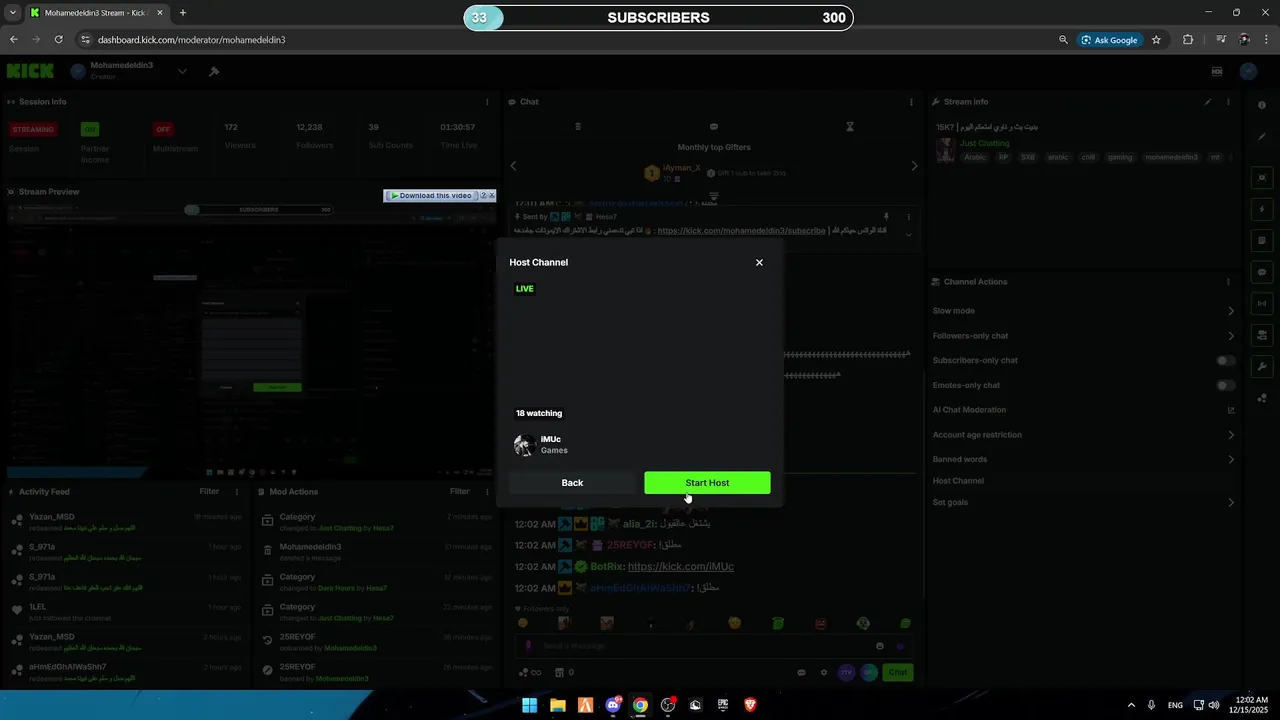Expand the Mohamedeldin3 channel dropdown
The height and width of the screenshot is (720, 1280).
point(182,72)
